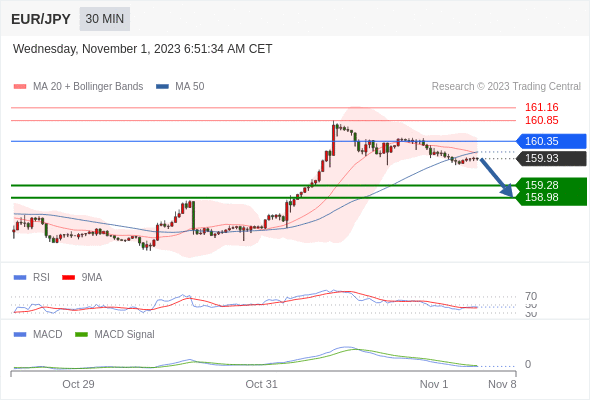This screenshot has height=400, width=590.
Task: Click the 30 MIN timeframe button
Action: point(105,19)
